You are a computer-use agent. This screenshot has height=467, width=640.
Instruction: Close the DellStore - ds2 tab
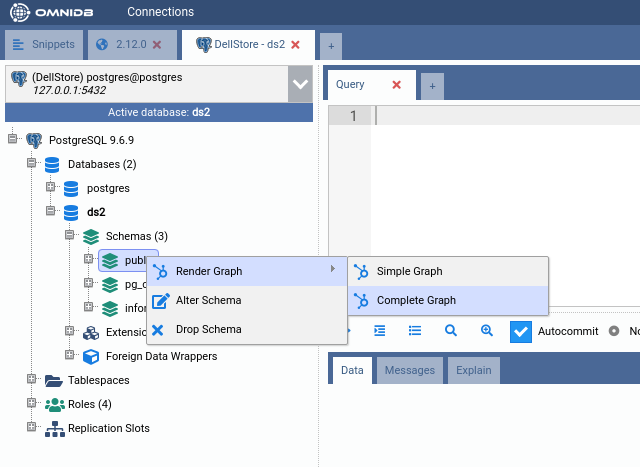tap(296, 45)
